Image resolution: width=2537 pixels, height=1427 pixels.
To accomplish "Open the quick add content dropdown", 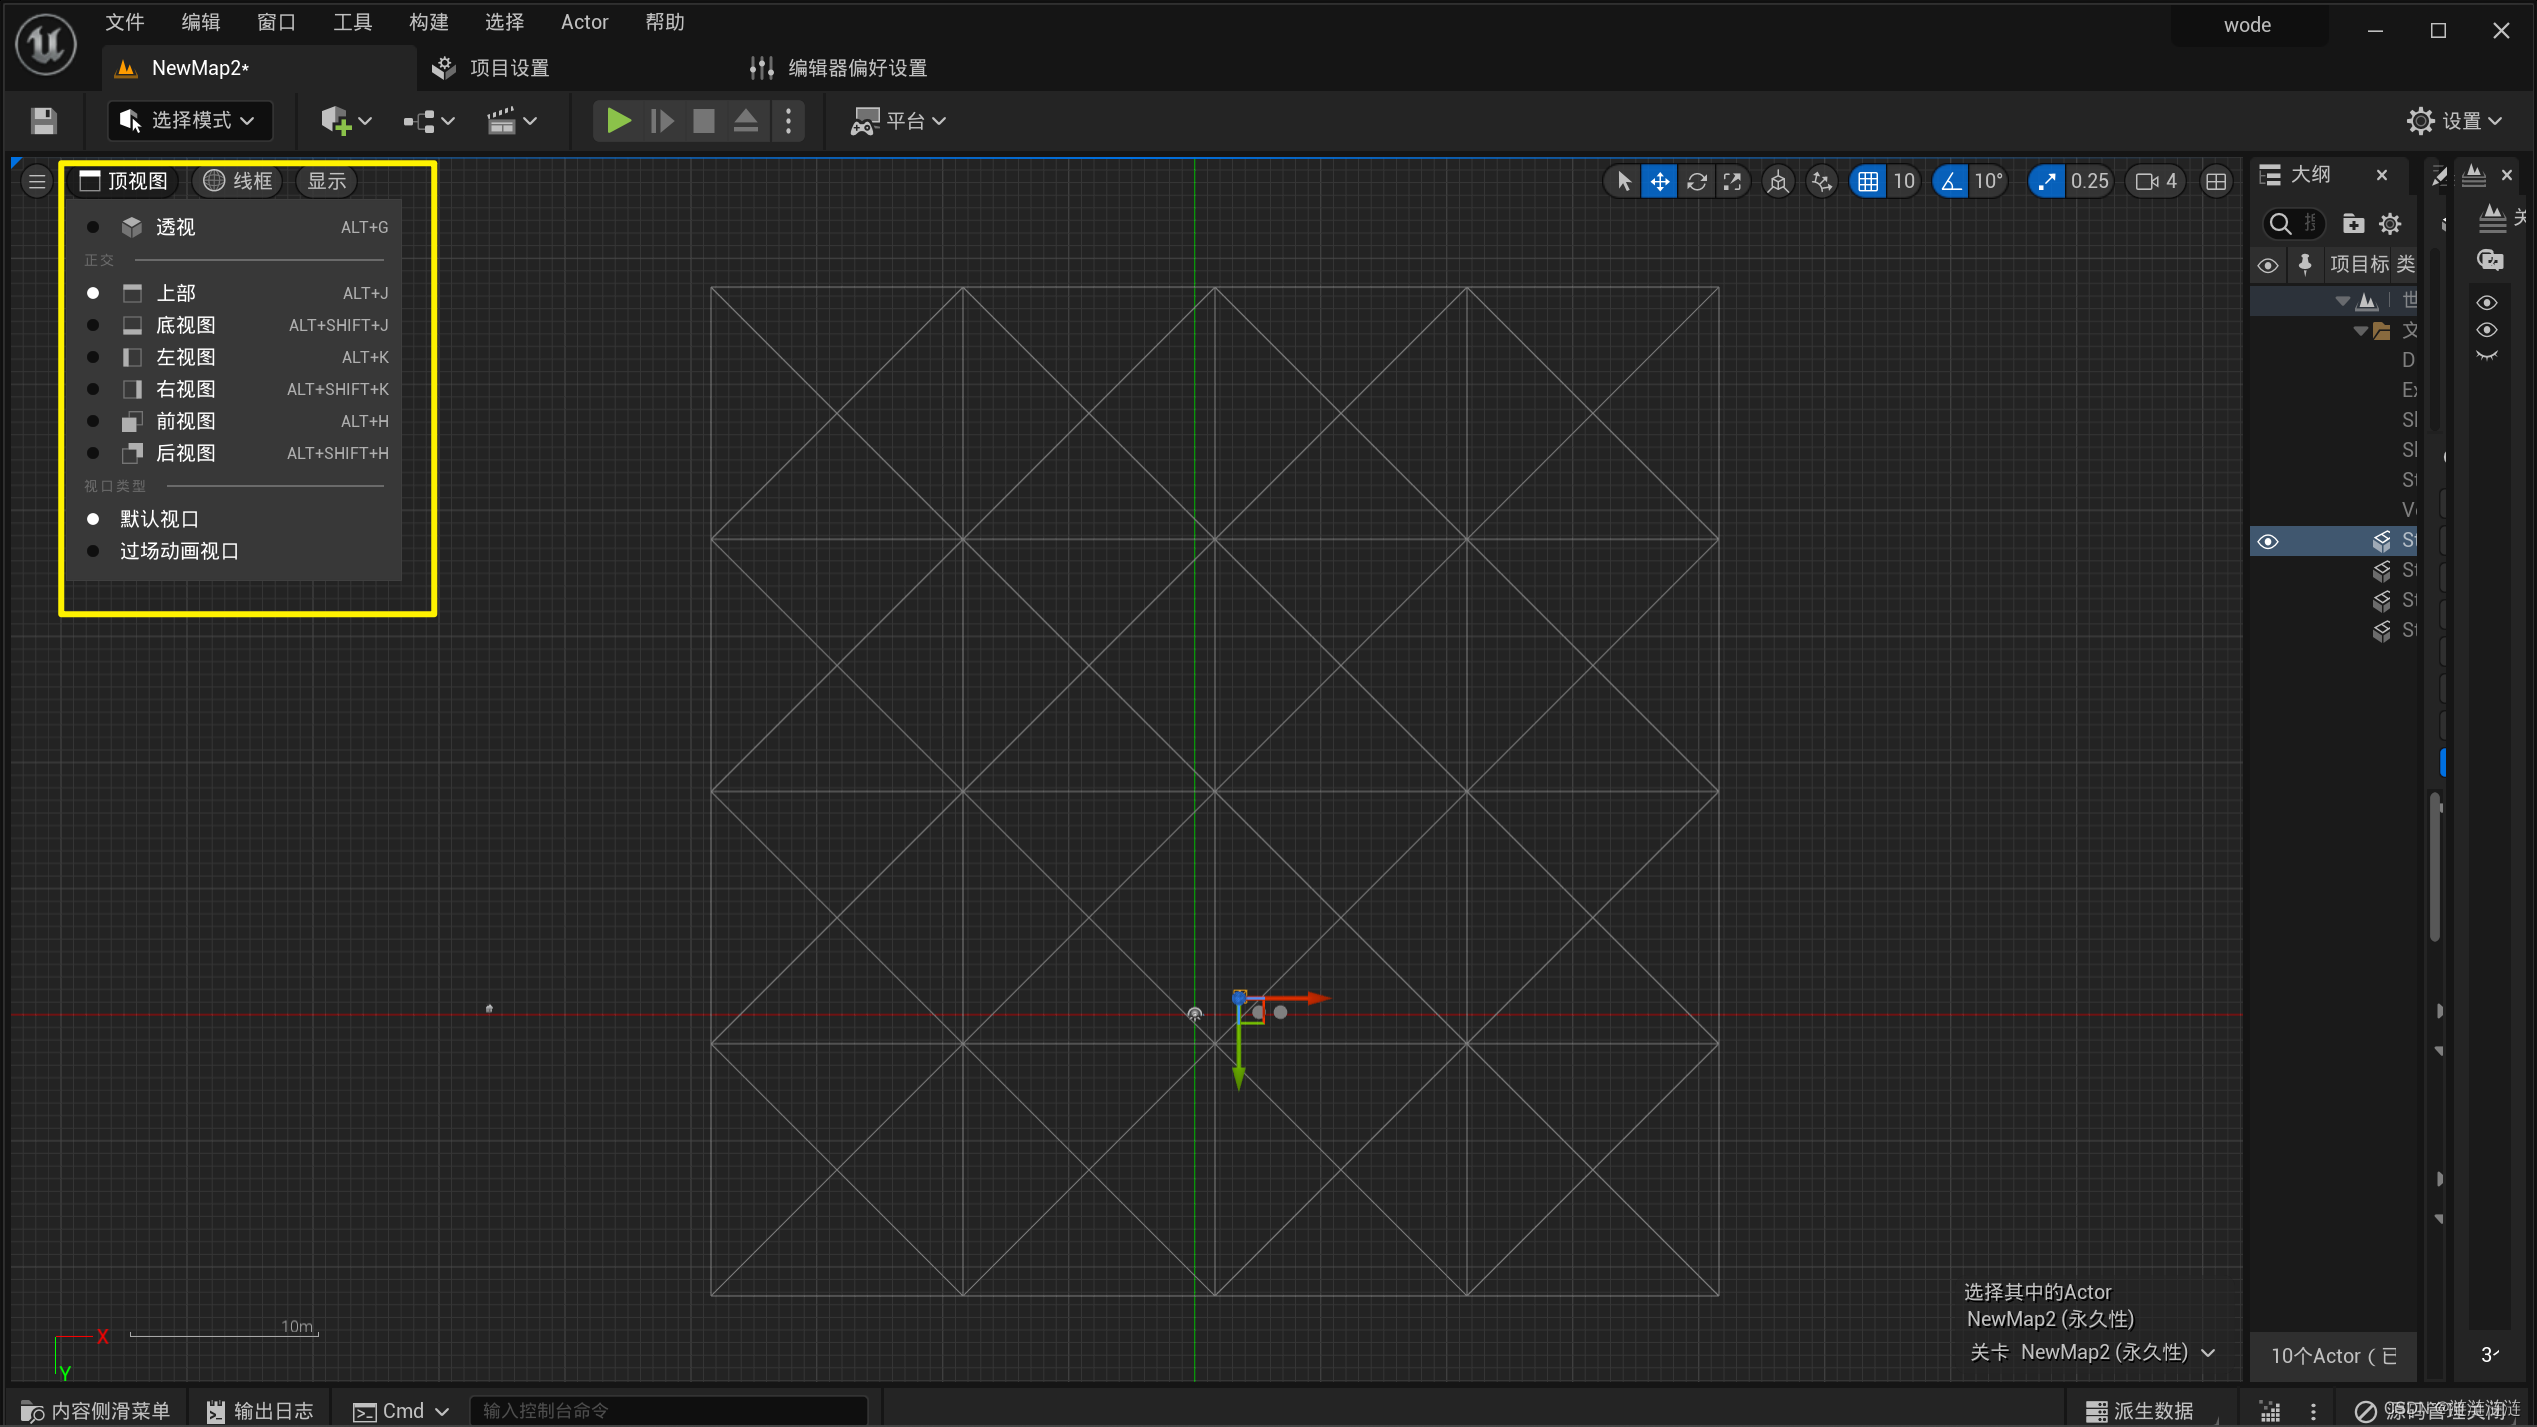I will point(346,121).
